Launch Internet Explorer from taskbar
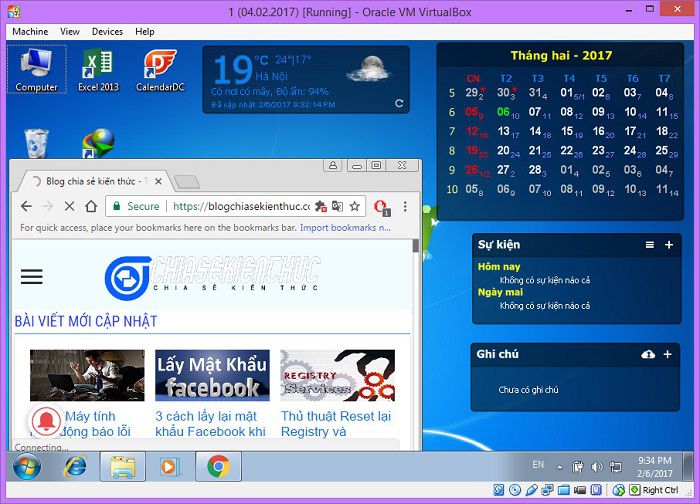 pos(75,467)
